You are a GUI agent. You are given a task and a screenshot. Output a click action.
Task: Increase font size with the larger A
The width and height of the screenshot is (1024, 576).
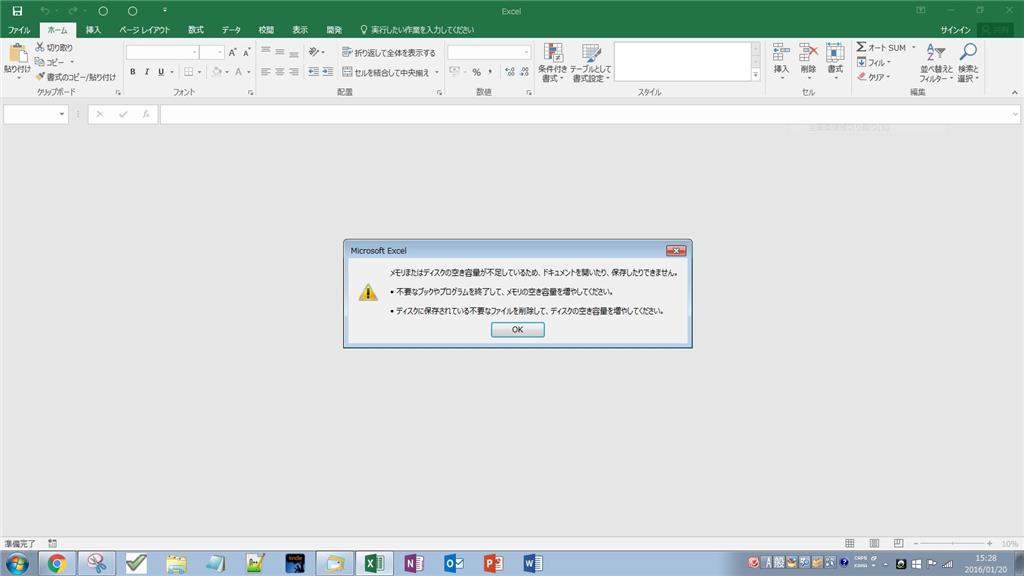(x=232, y=52)
